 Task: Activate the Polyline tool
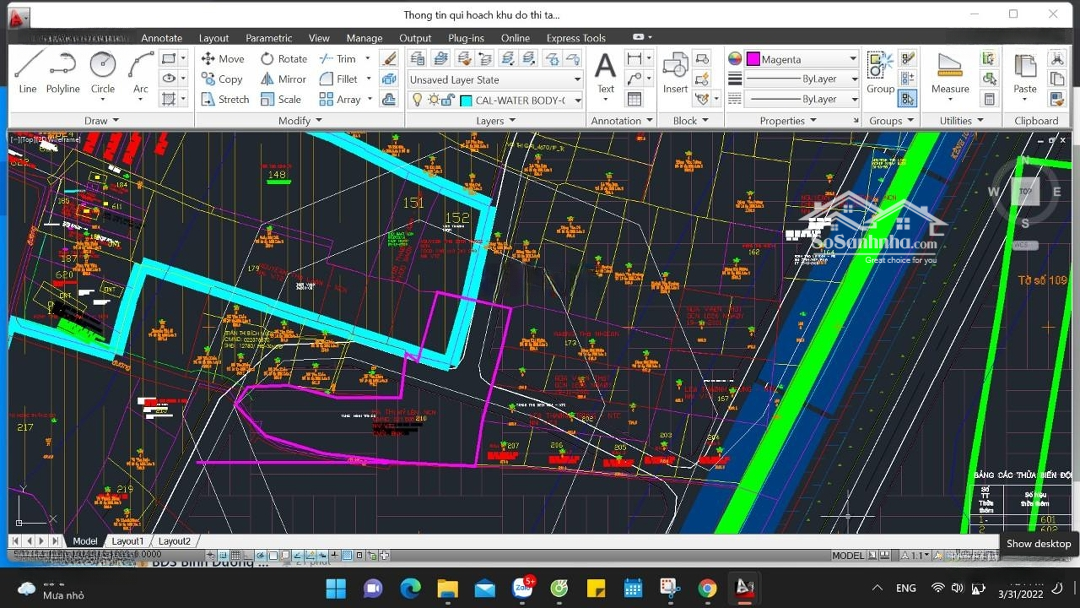[62, 72]
